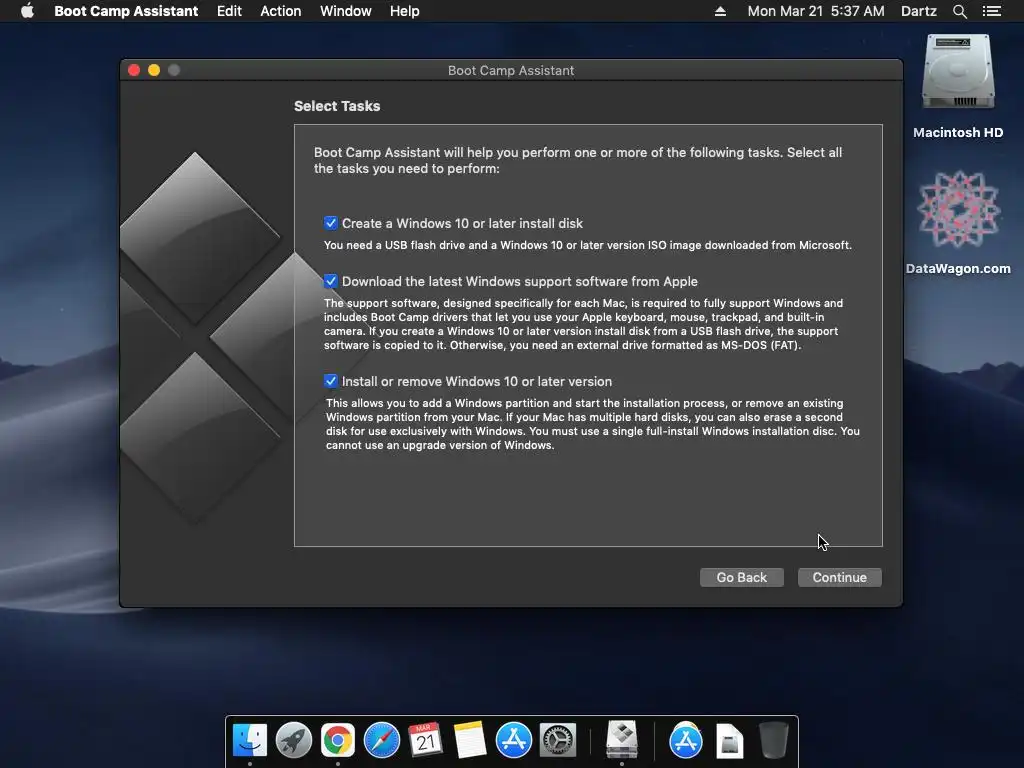1024x768 pixels.
Task: Uncheck Install or remove Windows 10
Action: [330, 381]
